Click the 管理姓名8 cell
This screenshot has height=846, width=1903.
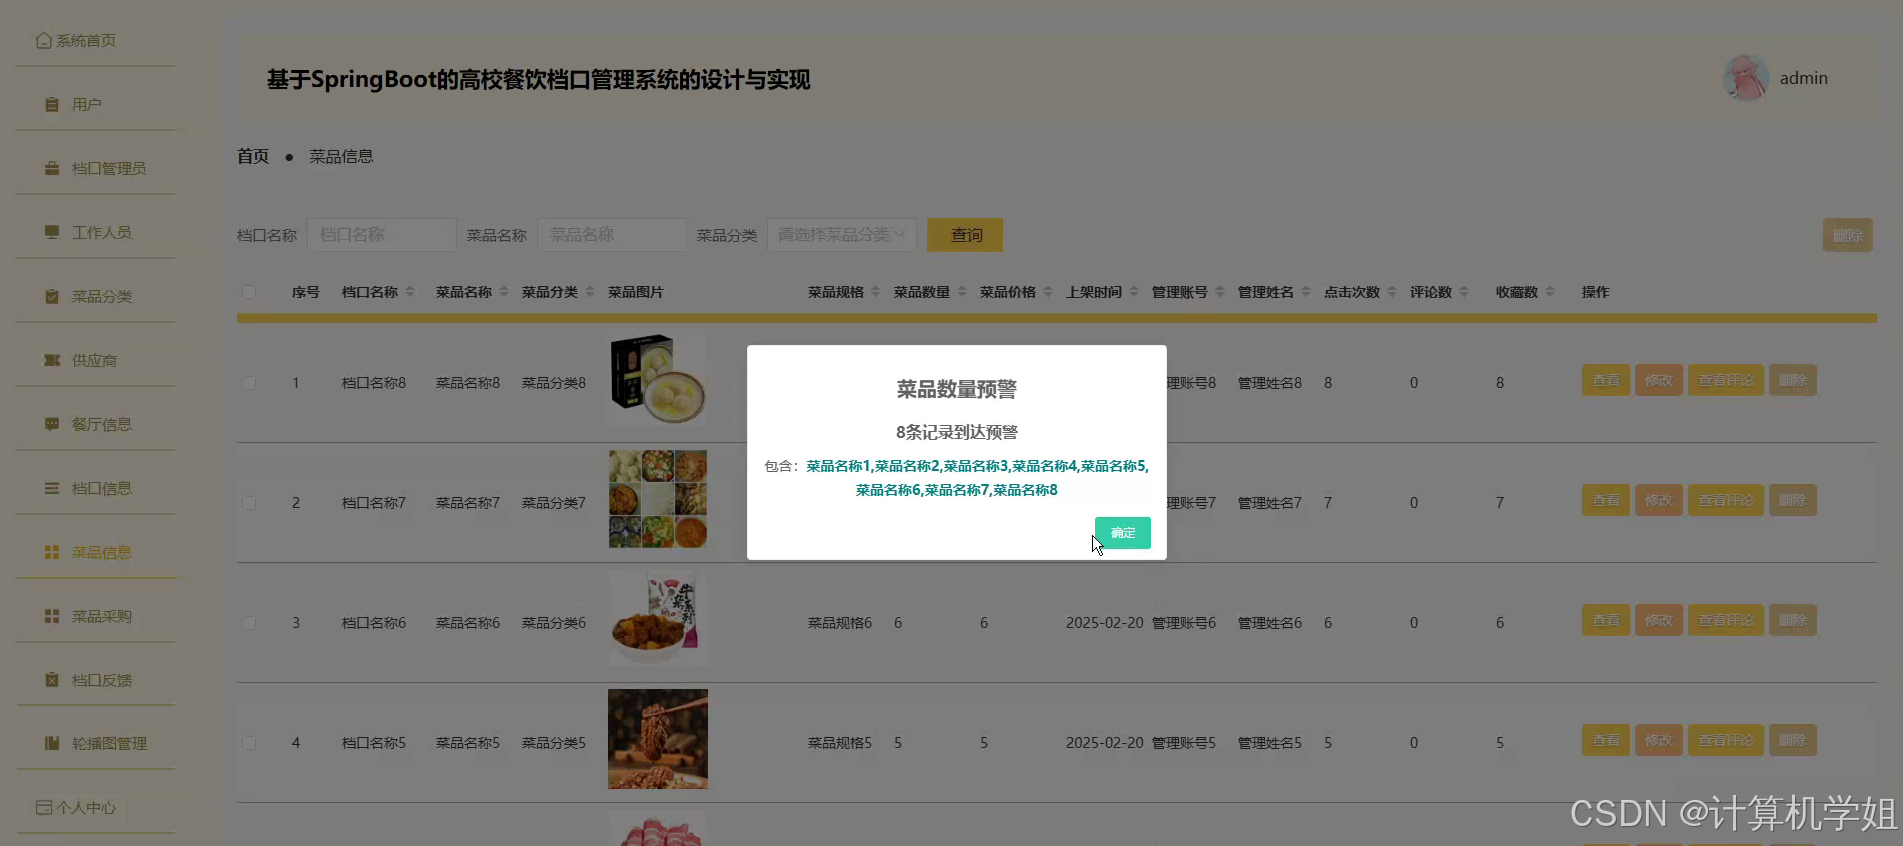tap(1270, 383)
